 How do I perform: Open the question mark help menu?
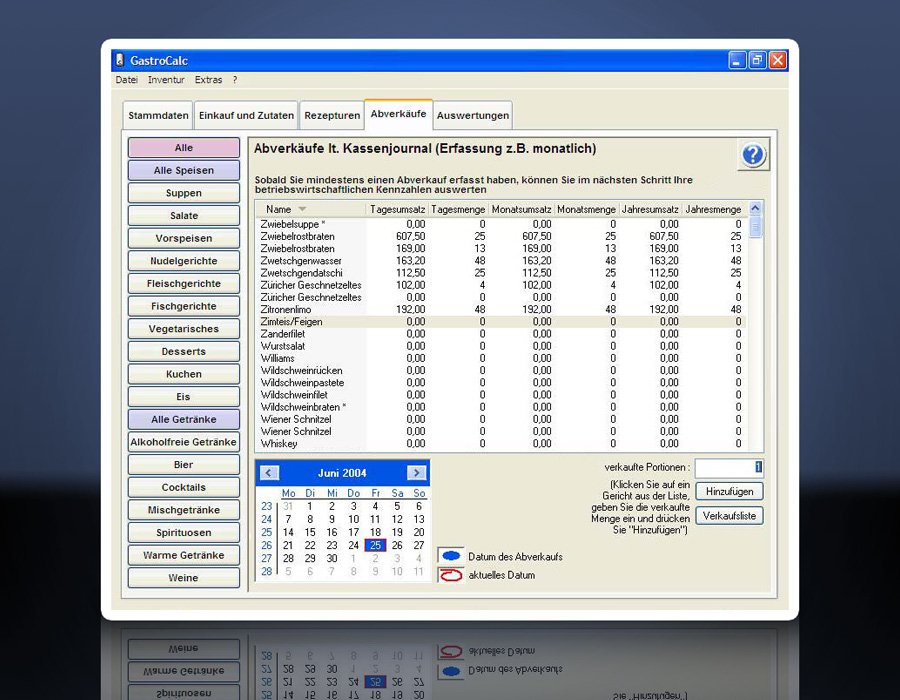click(235, 80)
